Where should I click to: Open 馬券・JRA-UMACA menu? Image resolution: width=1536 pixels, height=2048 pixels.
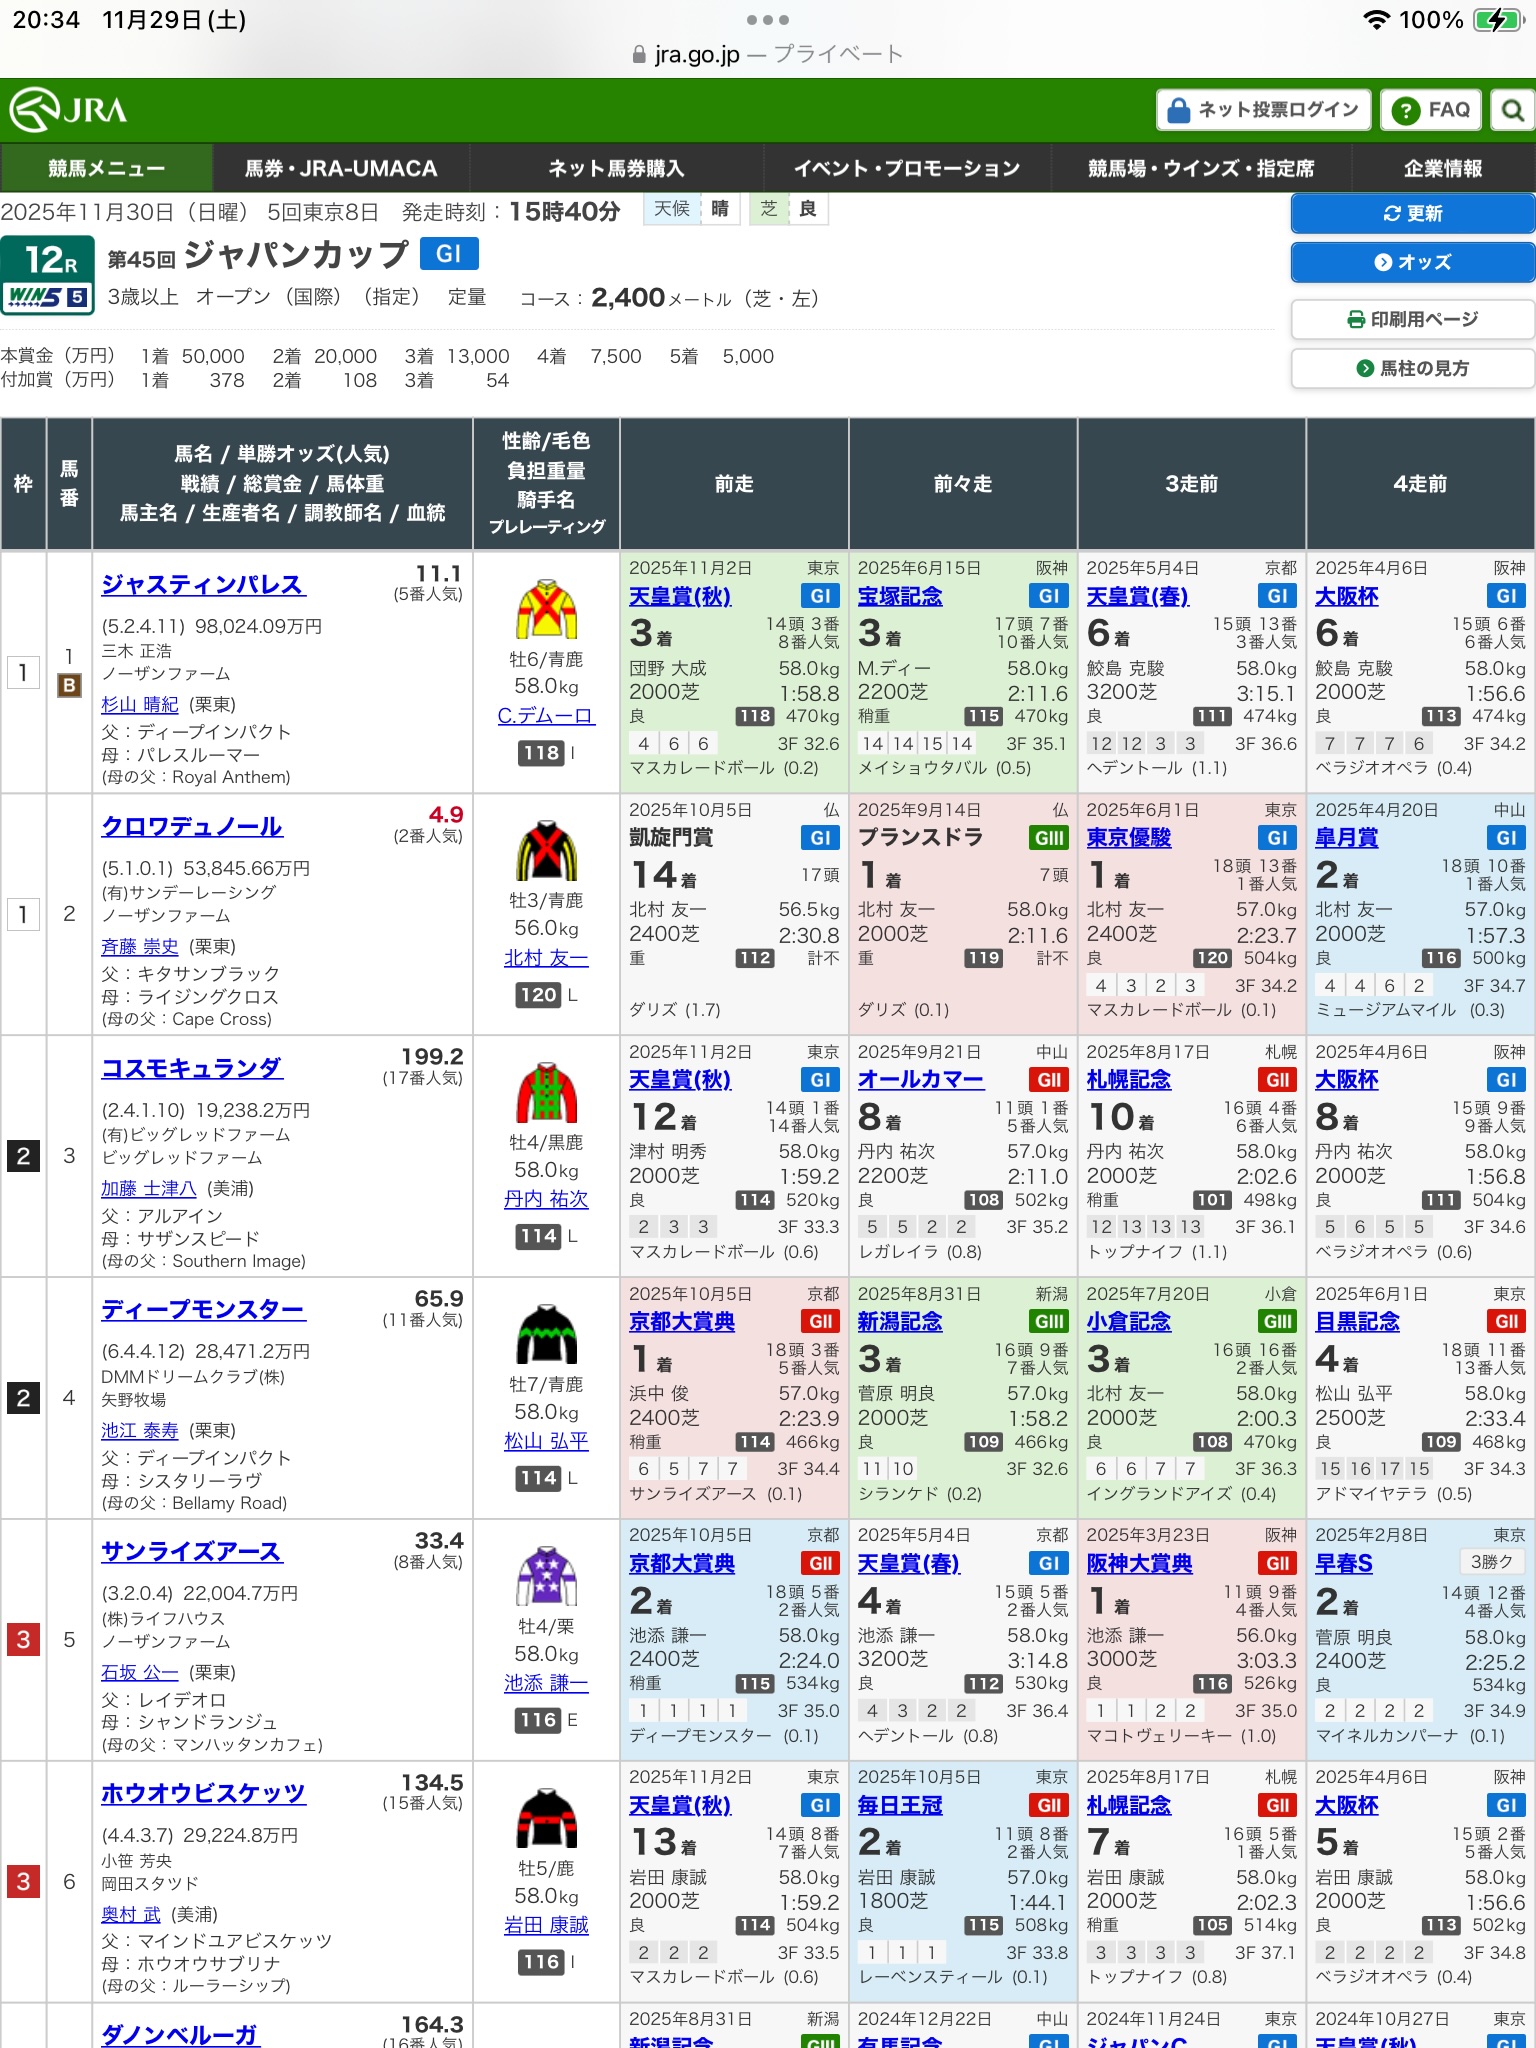coord(341,168)
